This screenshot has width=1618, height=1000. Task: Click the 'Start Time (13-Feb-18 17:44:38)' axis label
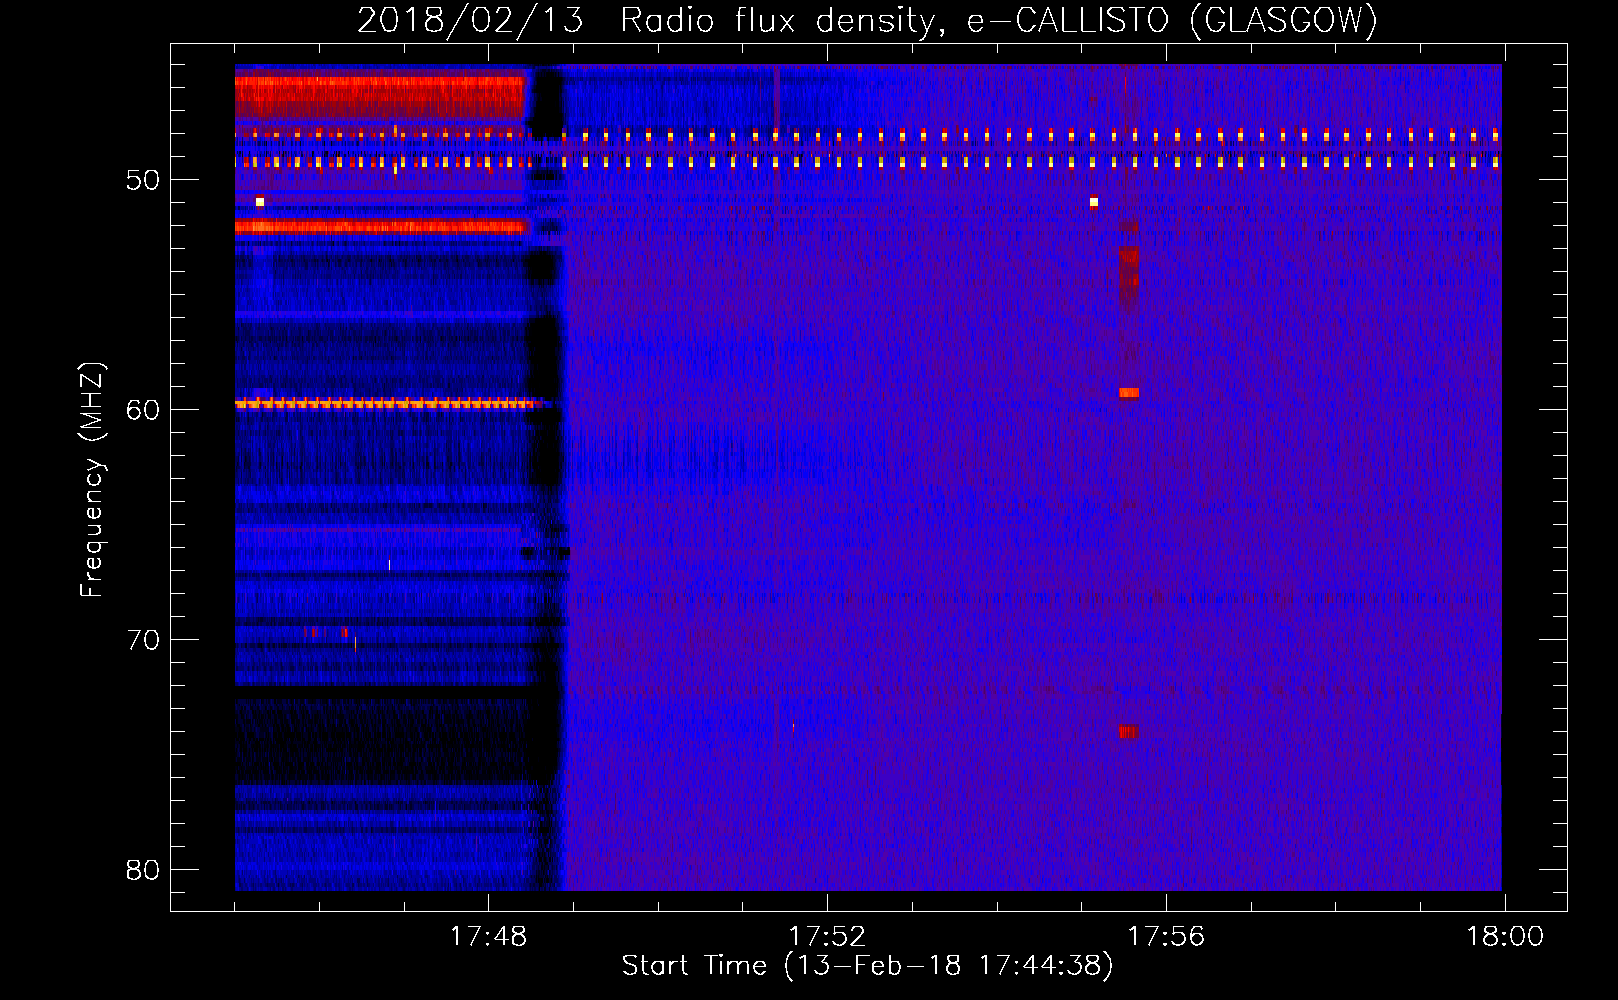(867, 966)
